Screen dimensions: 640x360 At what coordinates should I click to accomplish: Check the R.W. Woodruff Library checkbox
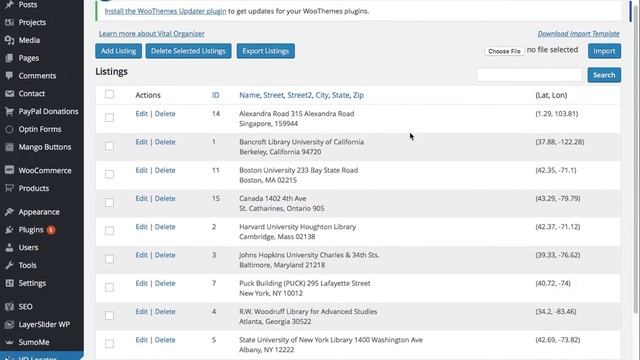(x=109, y=316)
